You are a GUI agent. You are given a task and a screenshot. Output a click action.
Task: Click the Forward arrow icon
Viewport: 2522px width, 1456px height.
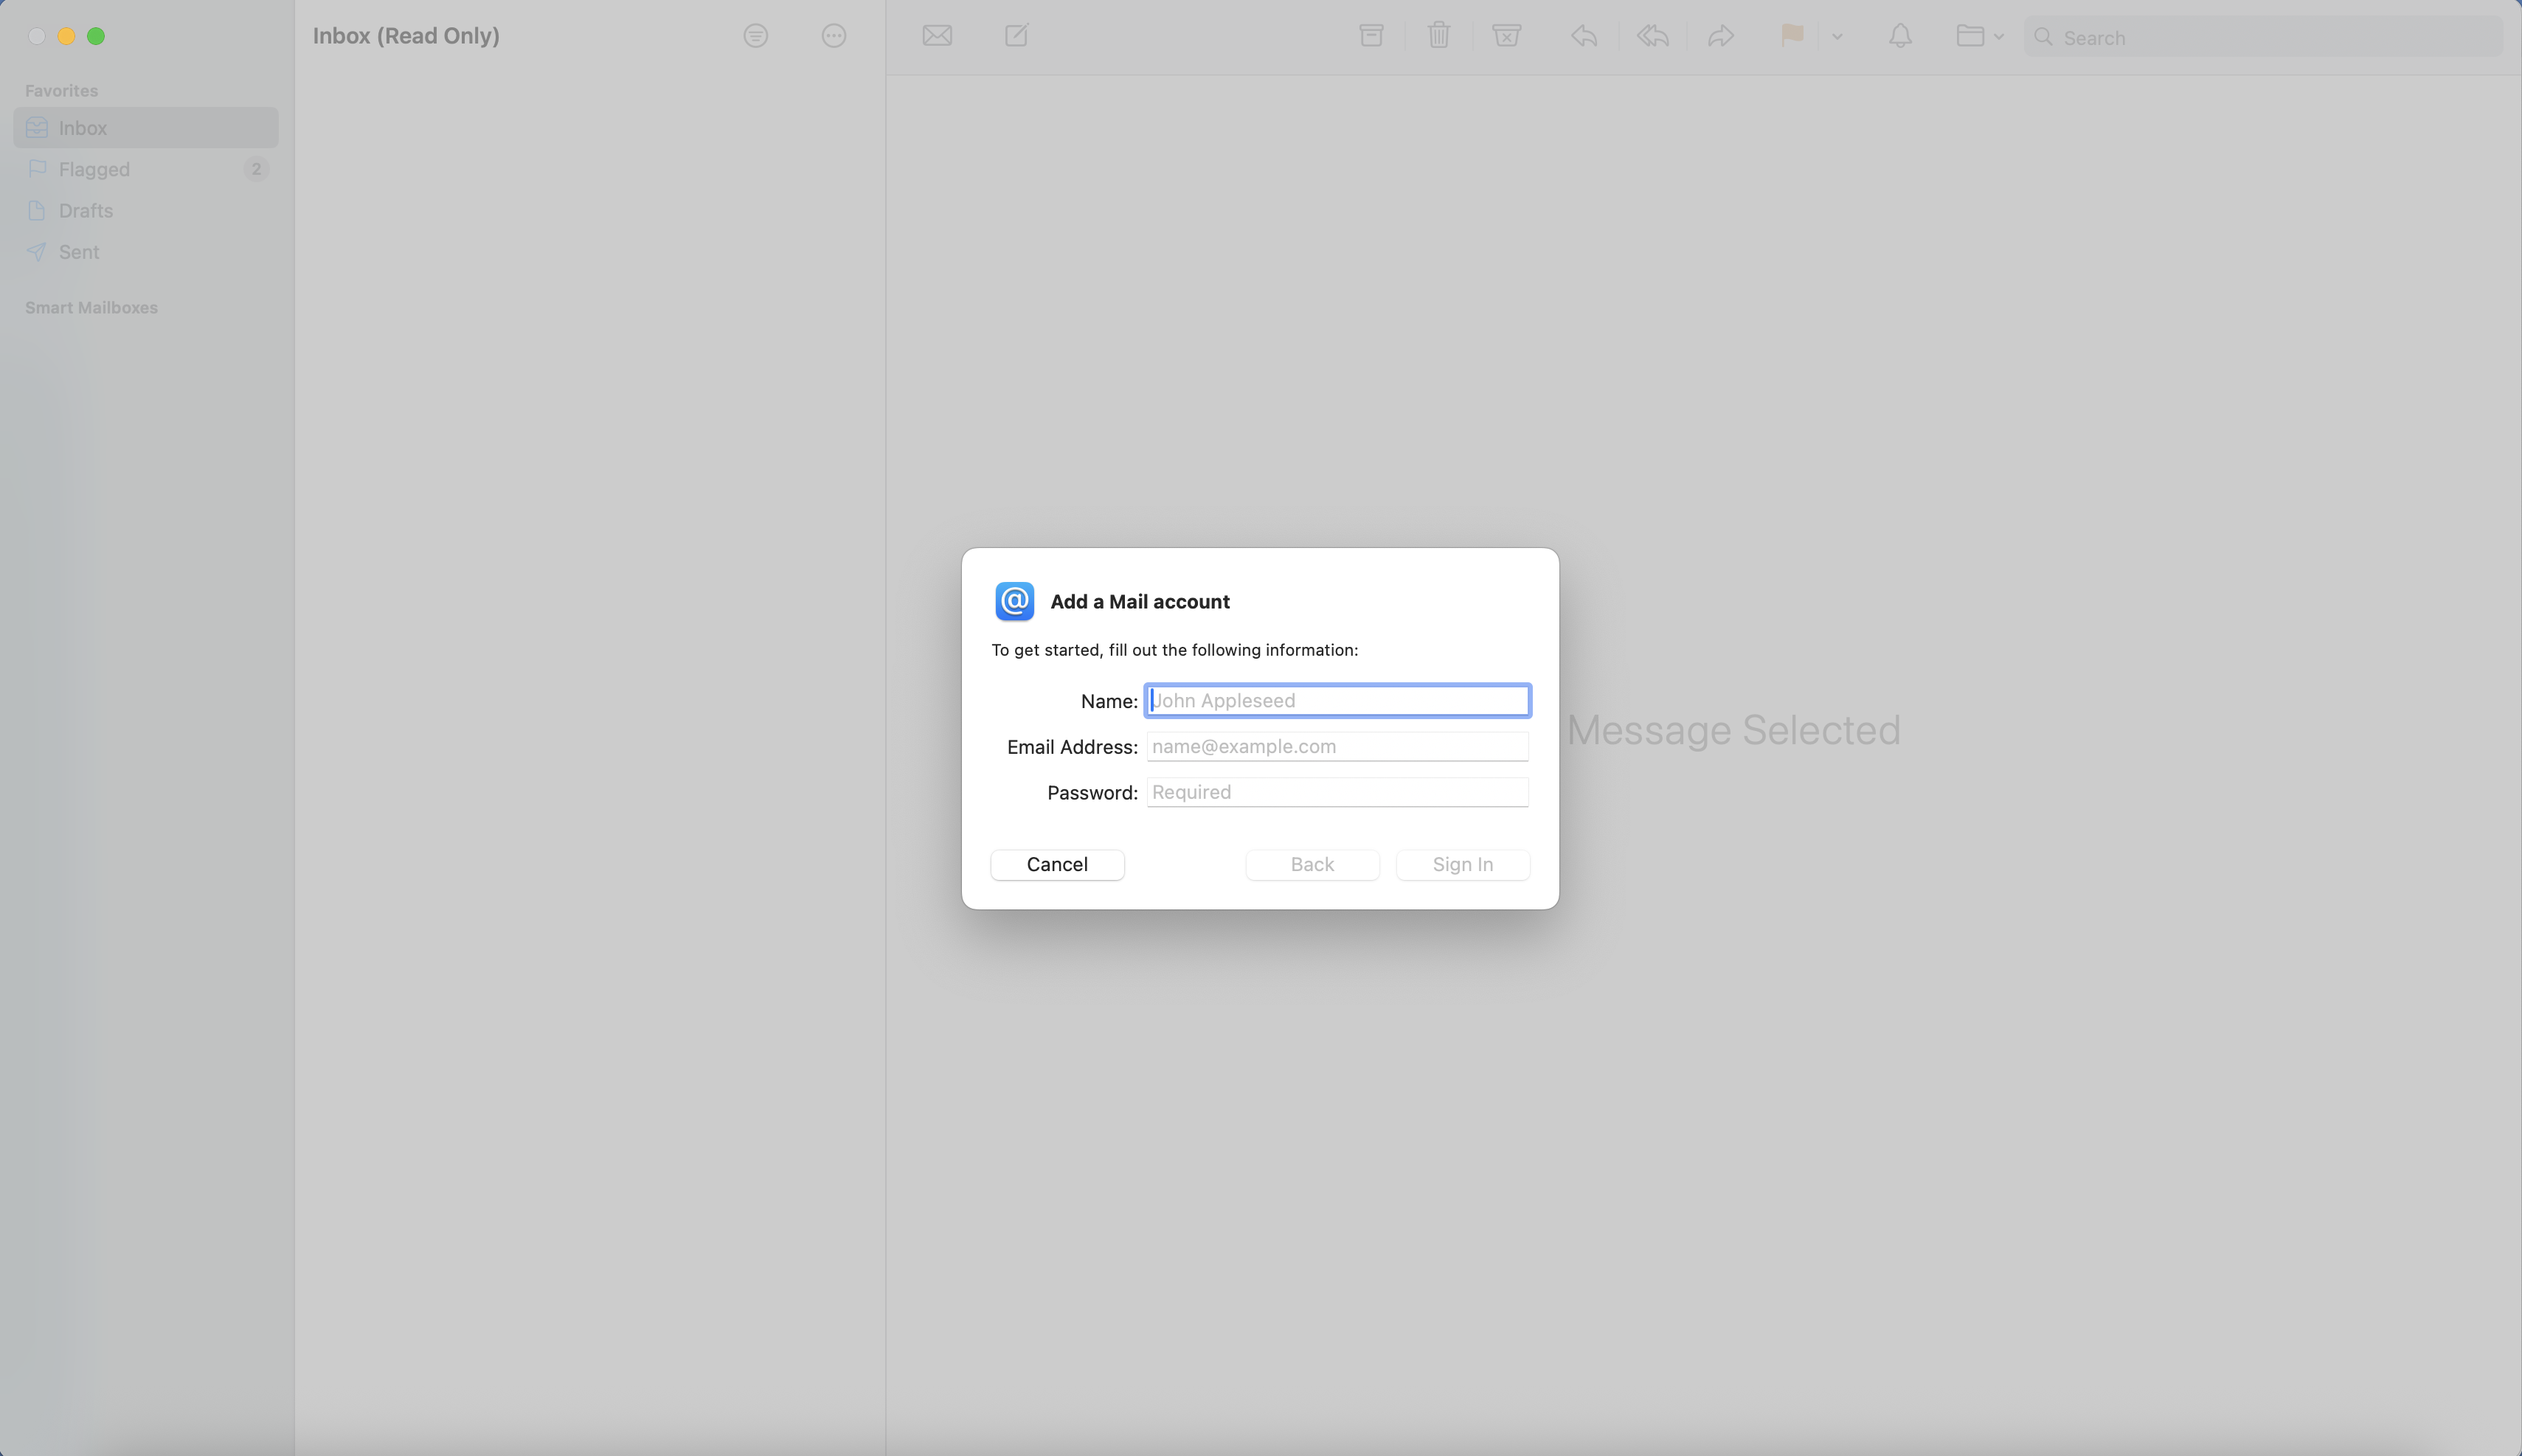(x=1720, y=36)
